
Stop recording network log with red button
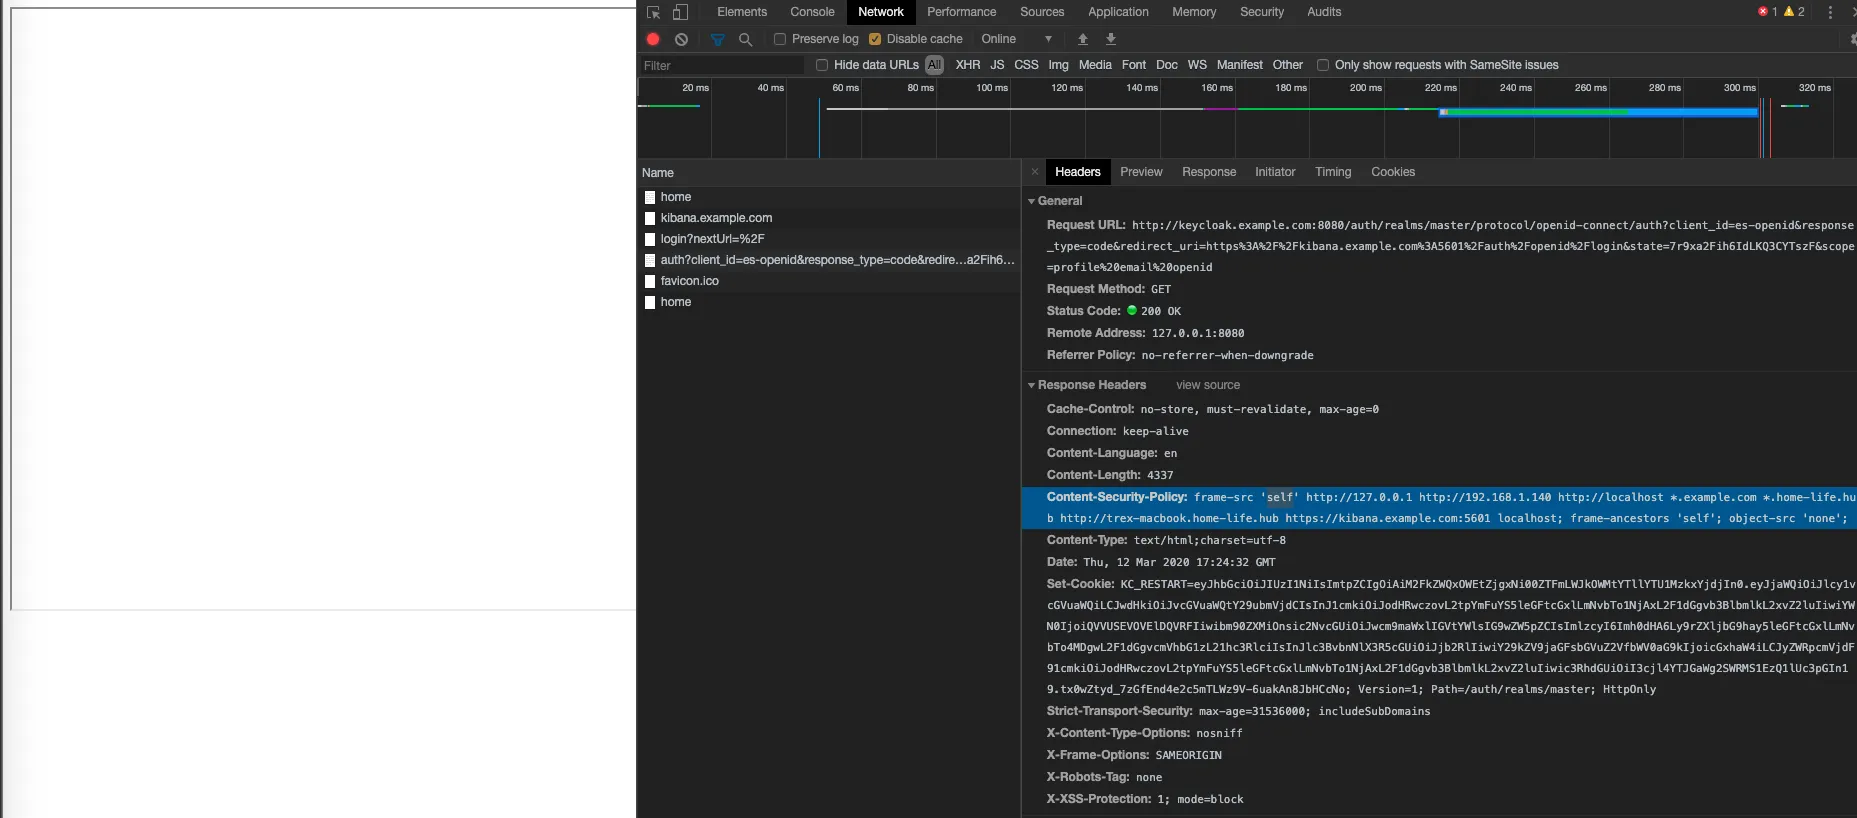click(653, 39)
